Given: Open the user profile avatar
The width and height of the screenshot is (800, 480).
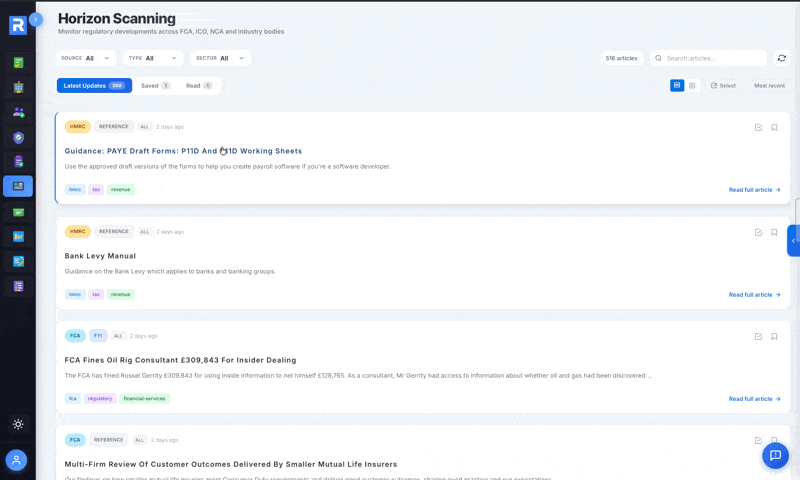Looking at the screenshot, I should (16, 460).
